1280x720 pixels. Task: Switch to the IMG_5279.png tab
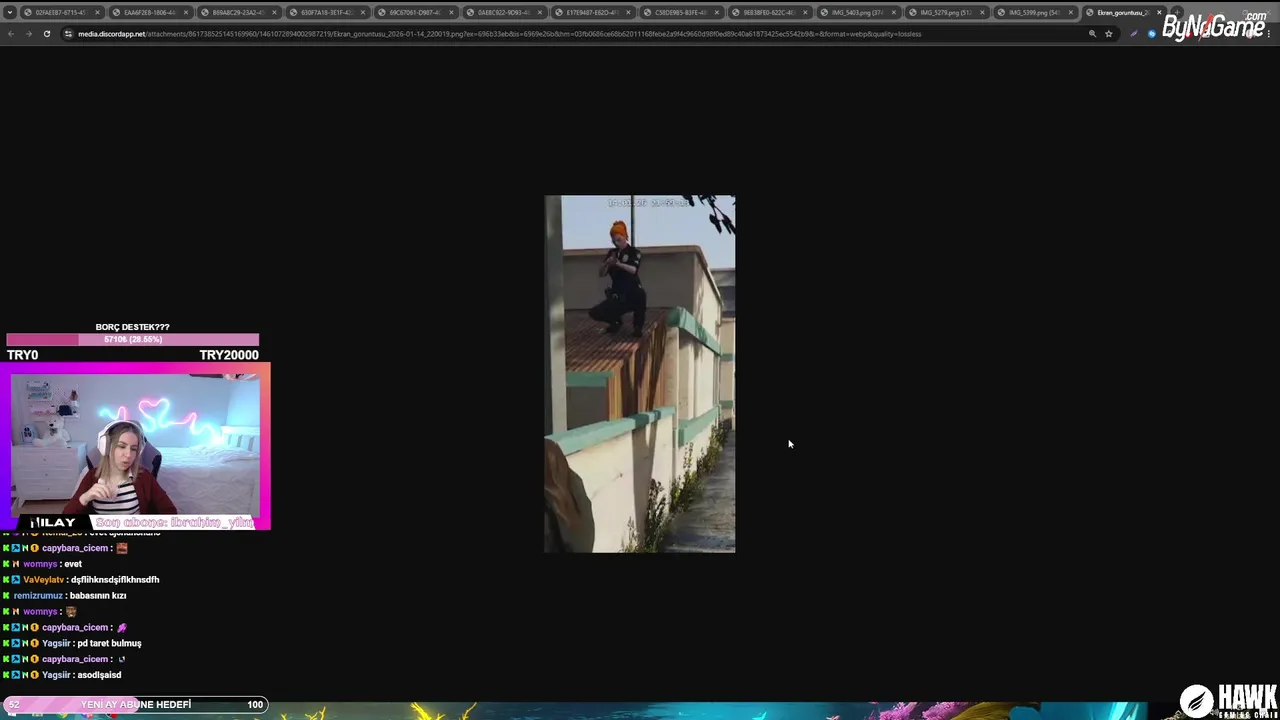point(946,13)
